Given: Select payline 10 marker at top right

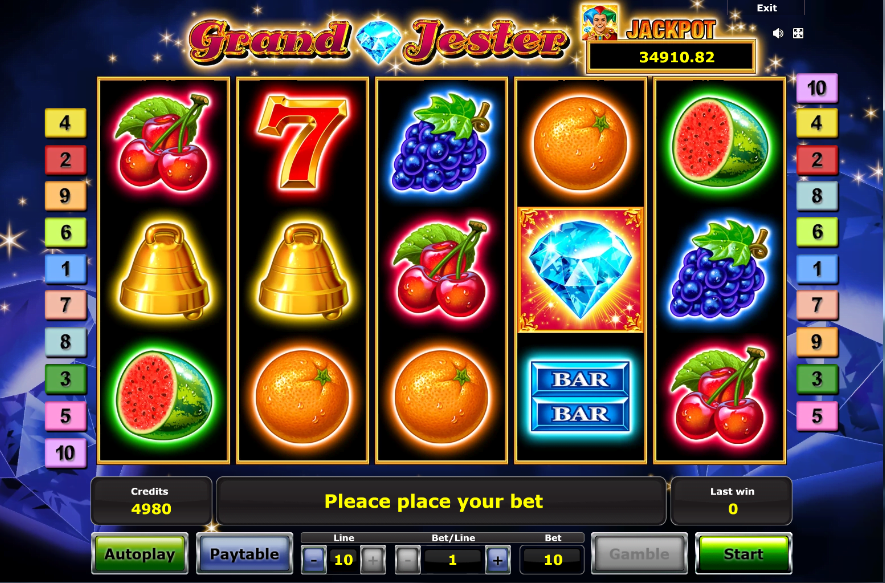Looking at the screenshot, I should tap(817, 88).
